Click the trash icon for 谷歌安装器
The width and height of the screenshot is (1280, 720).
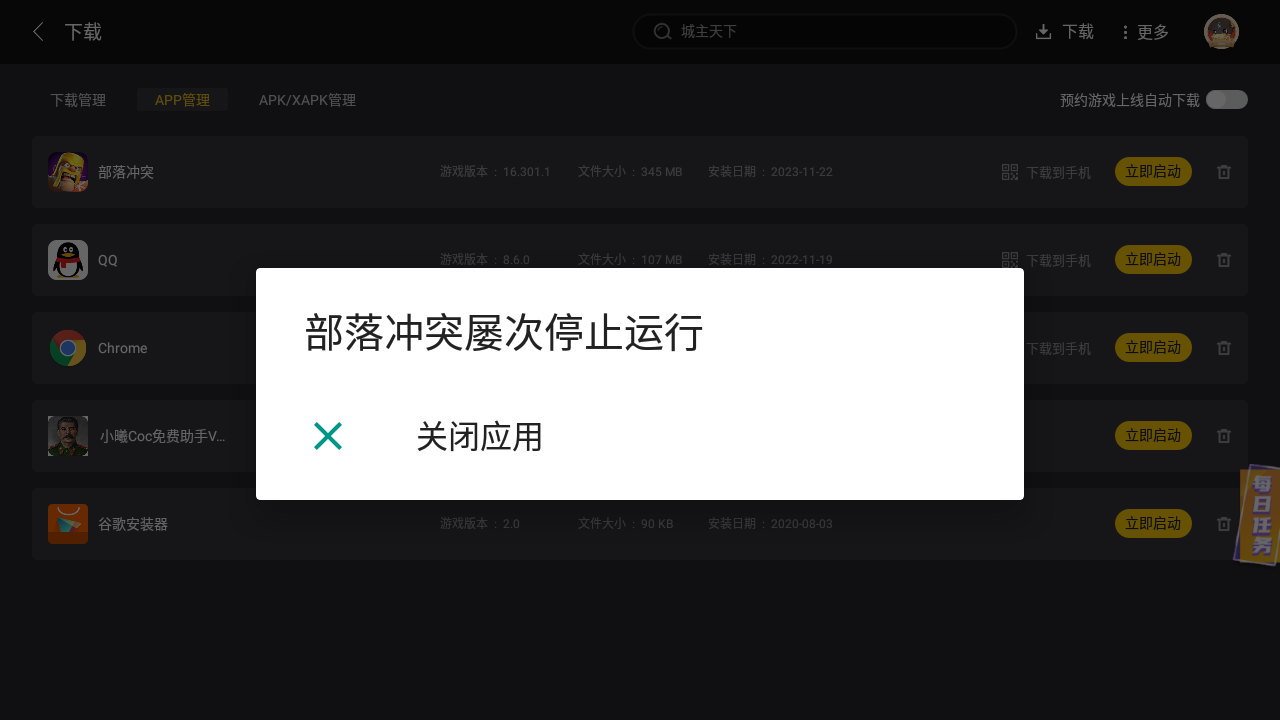click(1224, 524)
